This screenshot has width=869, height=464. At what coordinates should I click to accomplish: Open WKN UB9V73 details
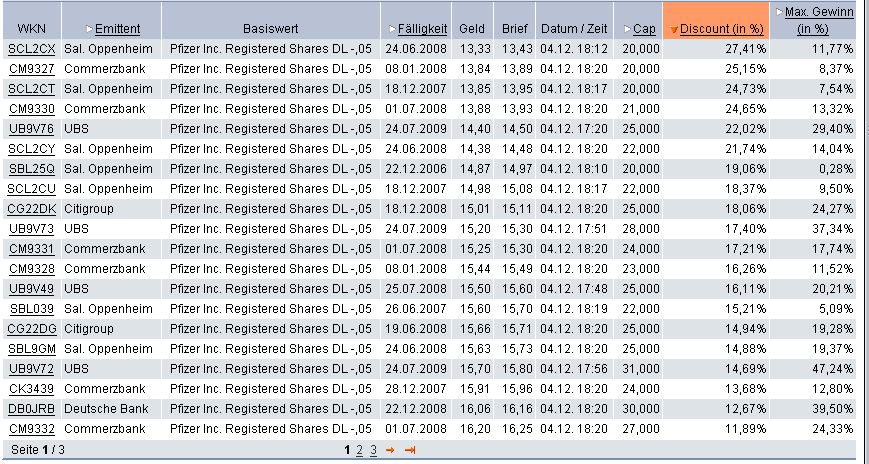(32, 228)
